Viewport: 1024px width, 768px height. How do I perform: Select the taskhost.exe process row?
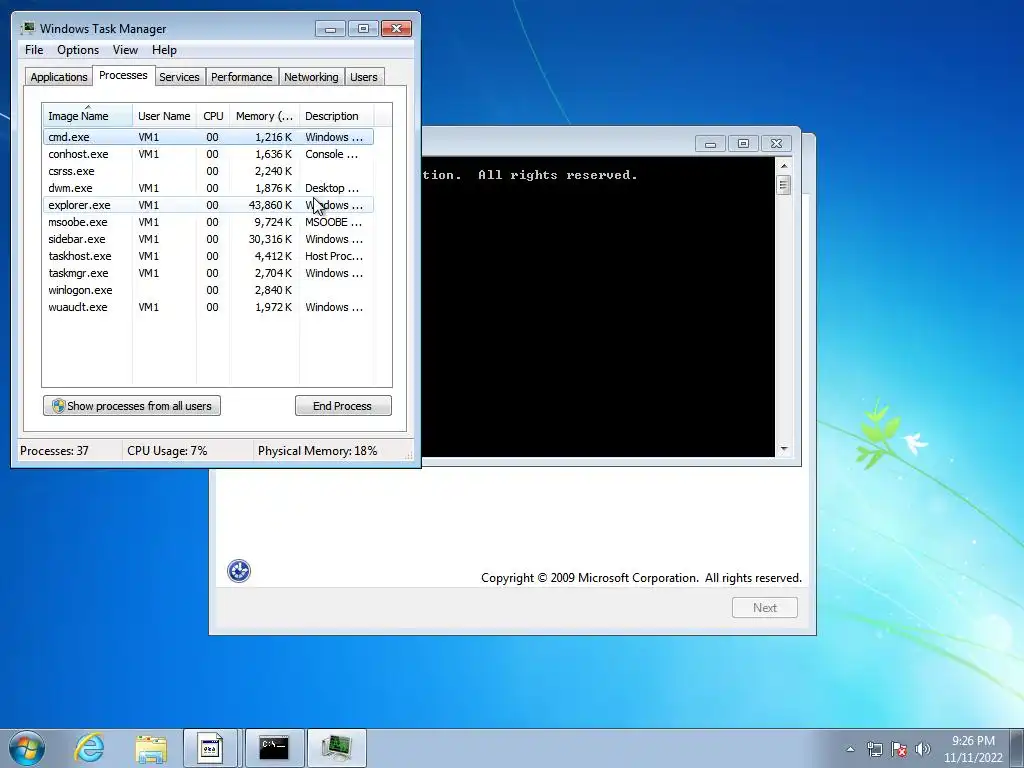pyautogui.click(x=208, y=256)
